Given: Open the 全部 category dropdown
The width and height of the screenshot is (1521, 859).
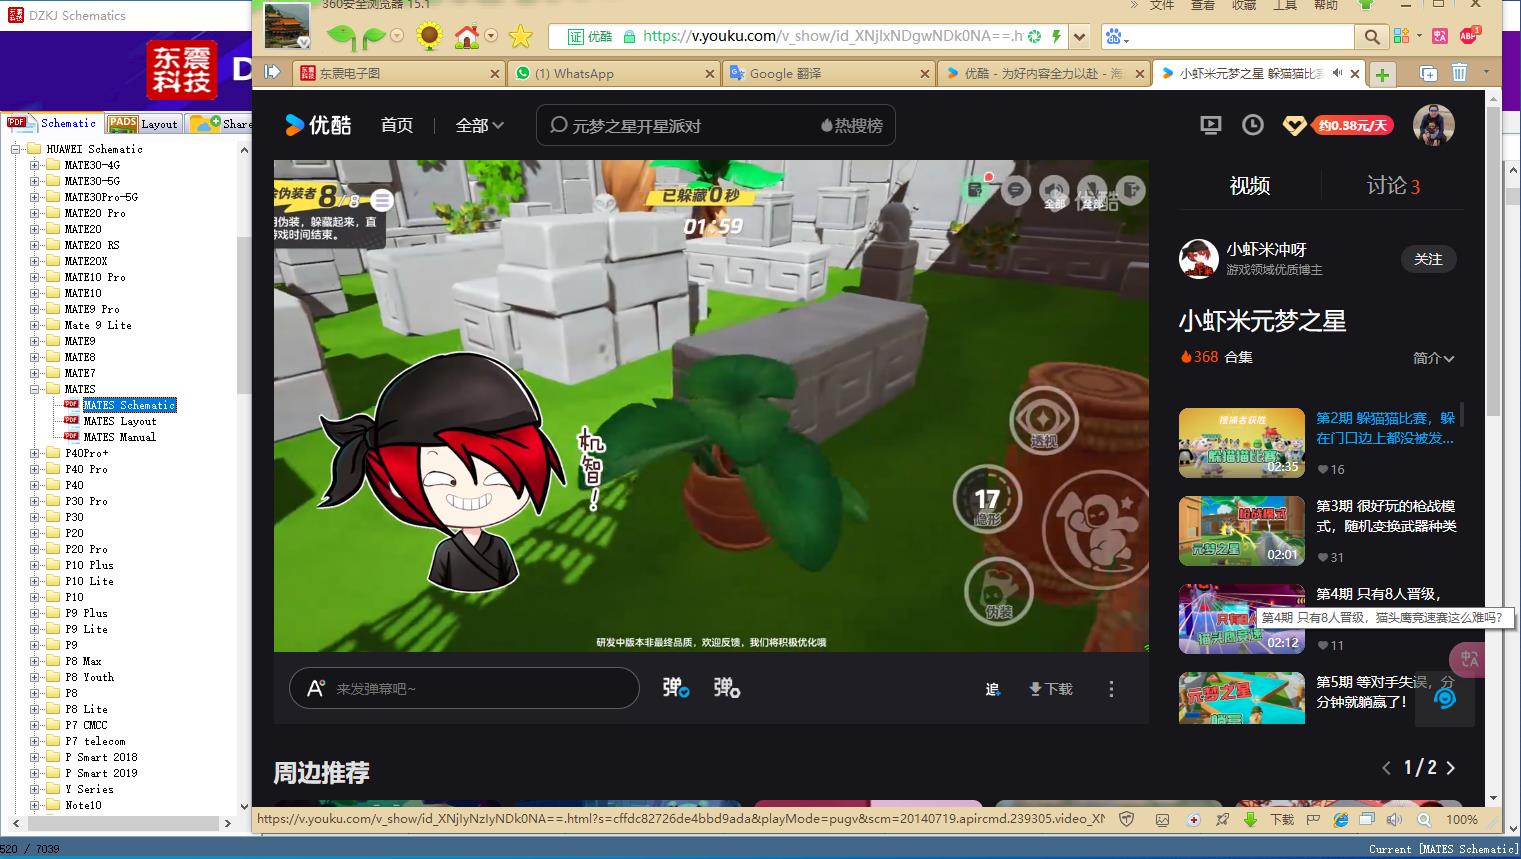Looking at the screenshot, I should coord(480,125).
